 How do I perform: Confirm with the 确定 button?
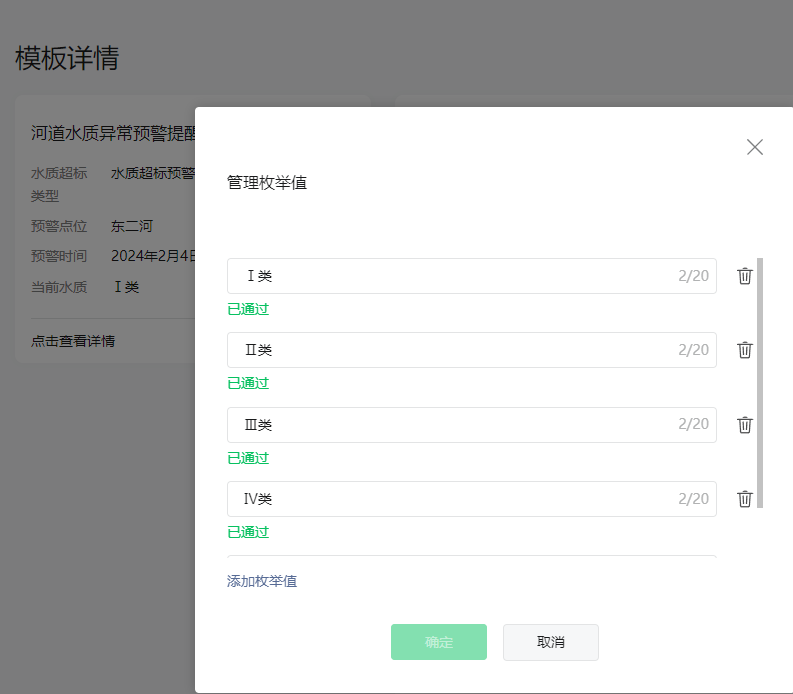[x=439, y=642]
